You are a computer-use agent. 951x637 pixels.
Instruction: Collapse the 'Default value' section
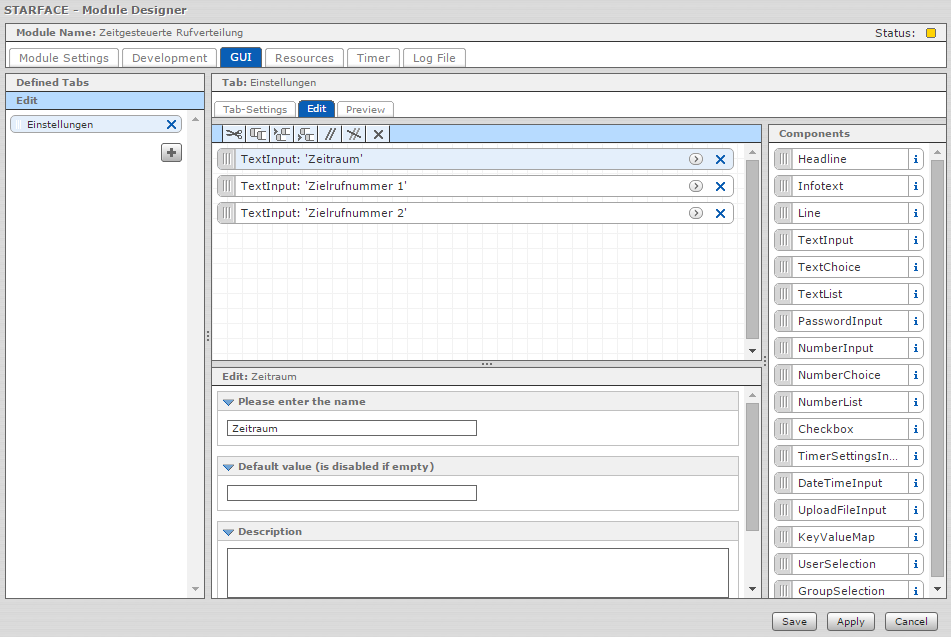coord(228,467)
